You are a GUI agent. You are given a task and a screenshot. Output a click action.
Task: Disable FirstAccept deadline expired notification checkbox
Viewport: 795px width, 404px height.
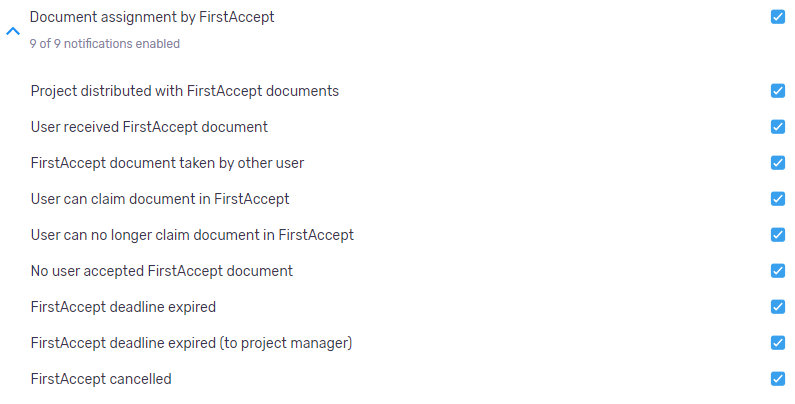pyautogui.click(x=778, y=307)
